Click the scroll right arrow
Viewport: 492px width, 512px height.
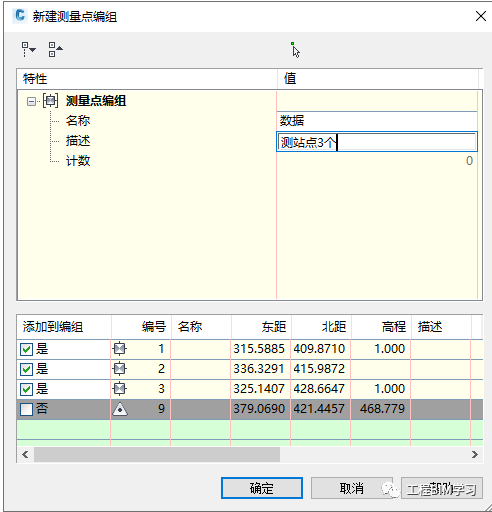pyautogui.click(x=475, y=455)
